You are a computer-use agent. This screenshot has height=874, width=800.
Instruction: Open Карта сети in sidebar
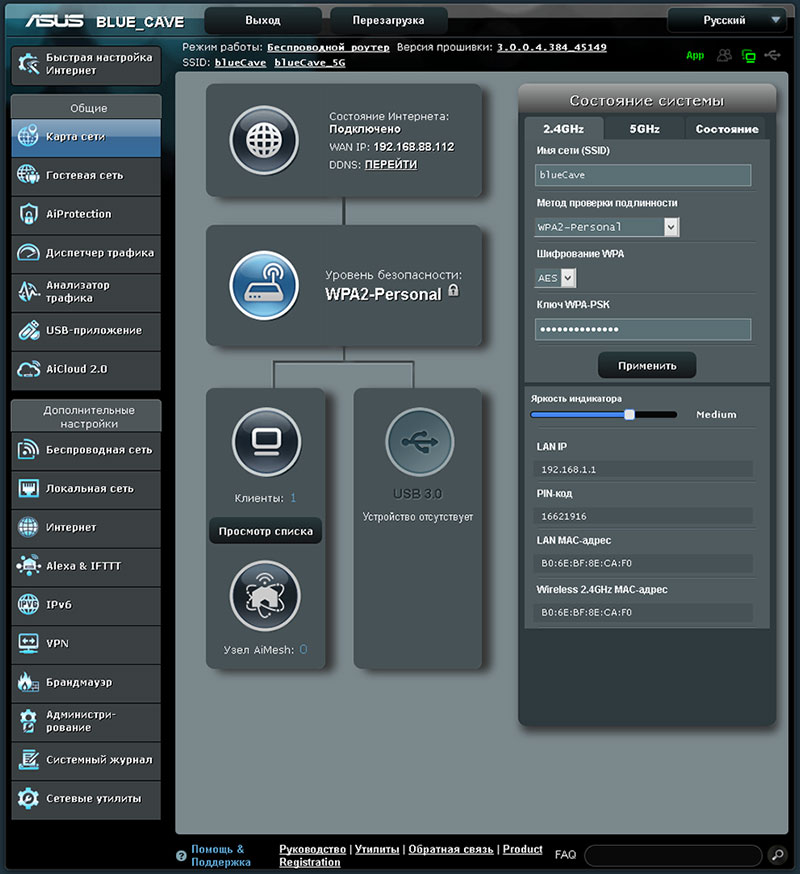86,137
